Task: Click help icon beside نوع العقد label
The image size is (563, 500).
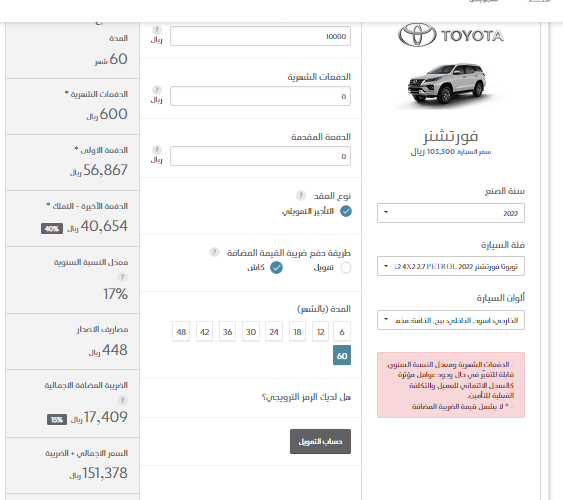Action: pos(301,196)
